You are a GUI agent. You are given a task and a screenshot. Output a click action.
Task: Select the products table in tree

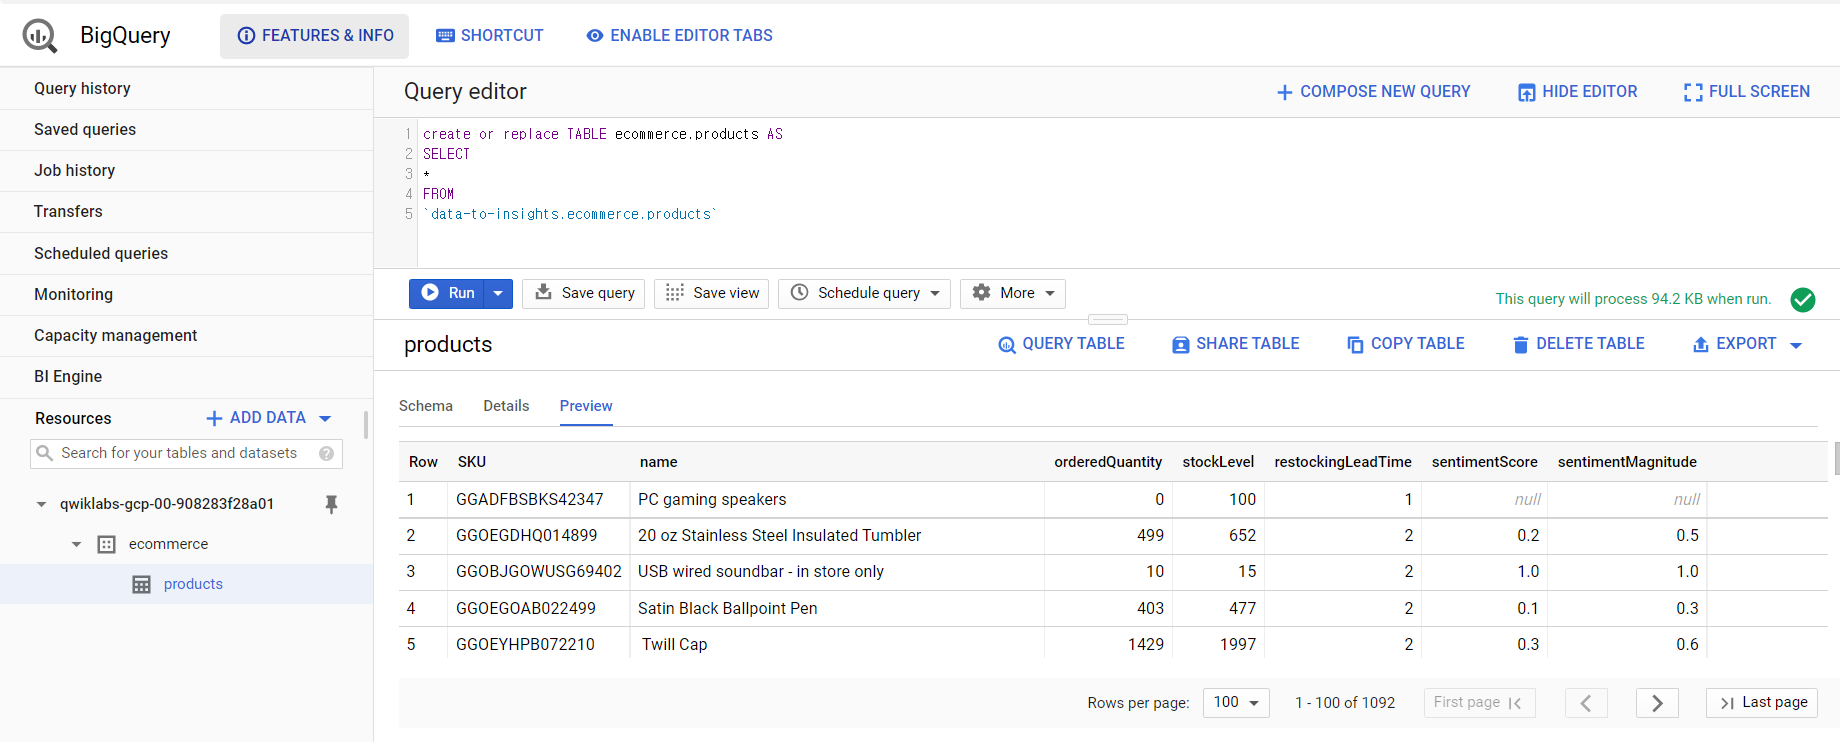tap(193, 584)
